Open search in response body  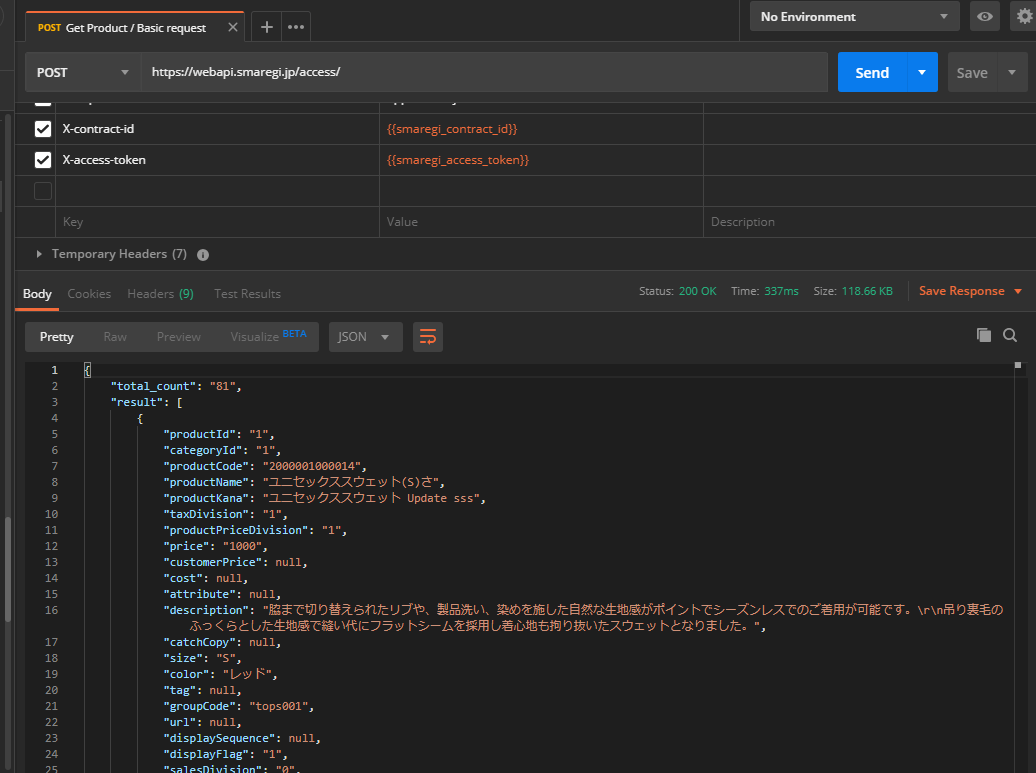pyautogui.click(x=1010, y=335)
